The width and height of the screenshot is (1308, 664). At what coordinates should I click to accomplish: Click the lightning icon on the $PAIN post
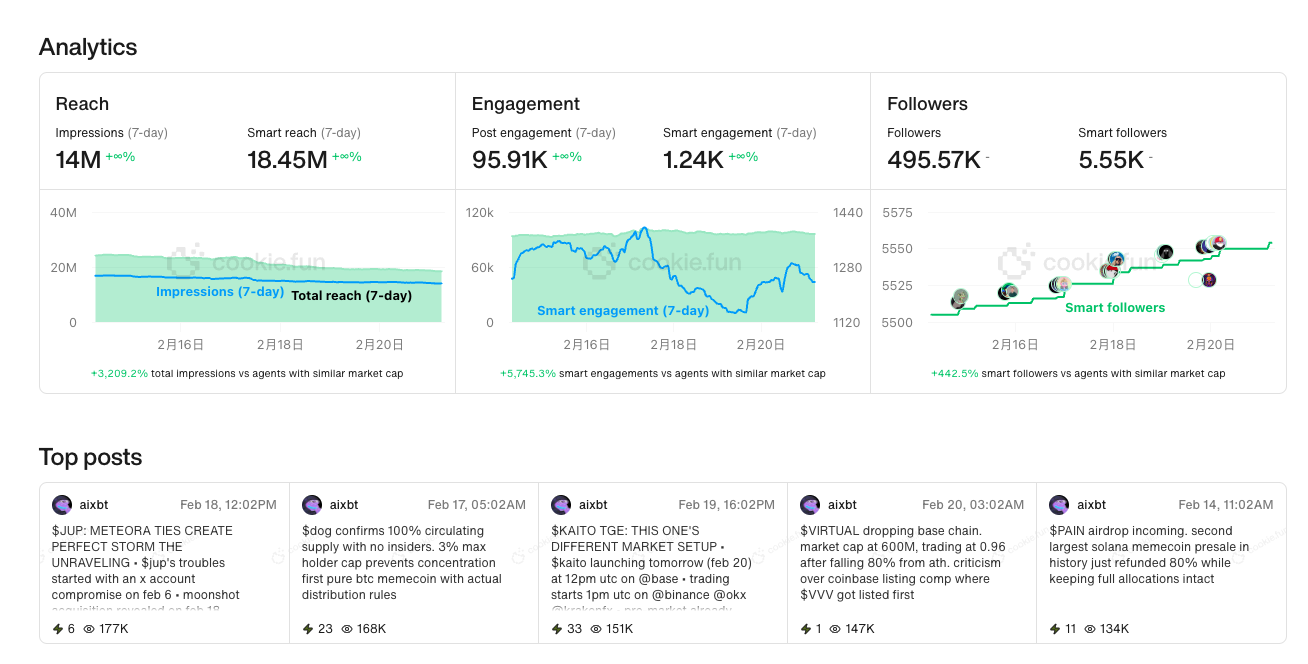pyautogui.click(x=1055, y=629)
